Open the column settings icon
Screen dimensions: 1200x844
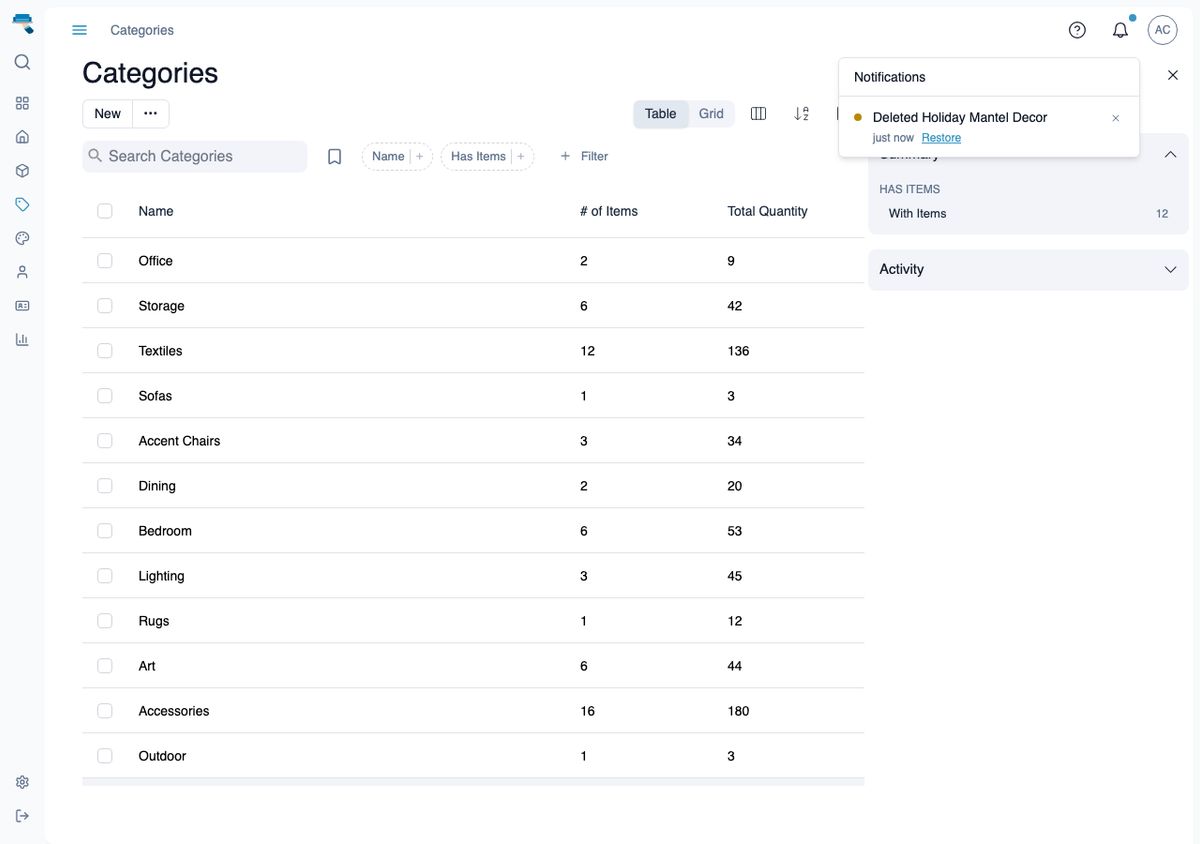758,114
